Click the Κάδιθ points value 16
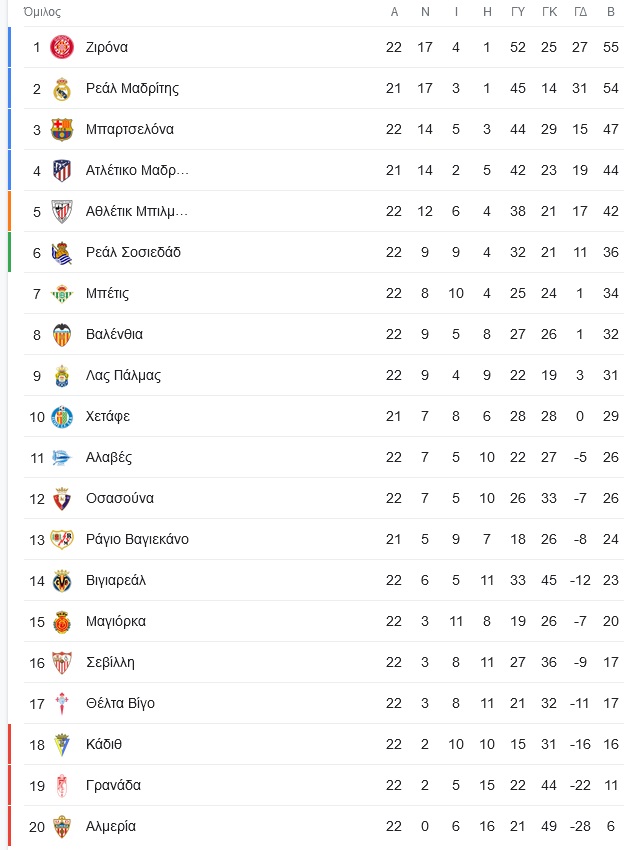This screenshot has width=624, height=850. [611, 744]
